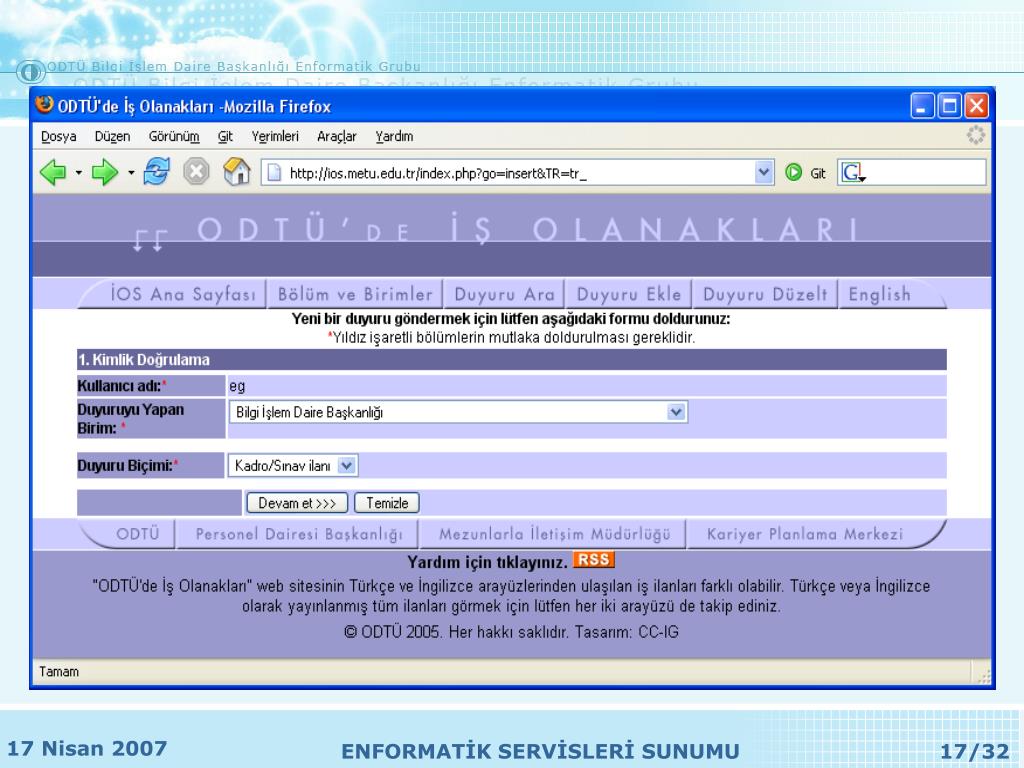Open the Git menu

225,136
